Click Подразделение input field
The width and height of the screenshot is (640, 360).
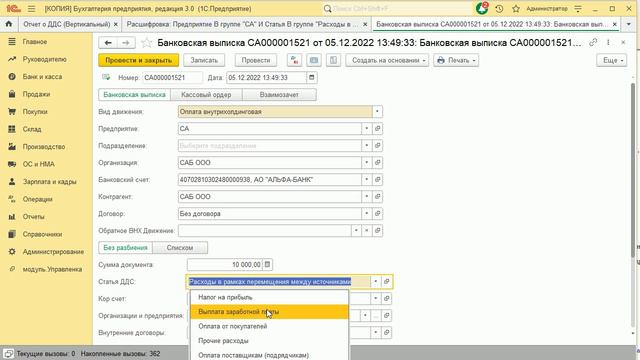(x=269, y=146)
